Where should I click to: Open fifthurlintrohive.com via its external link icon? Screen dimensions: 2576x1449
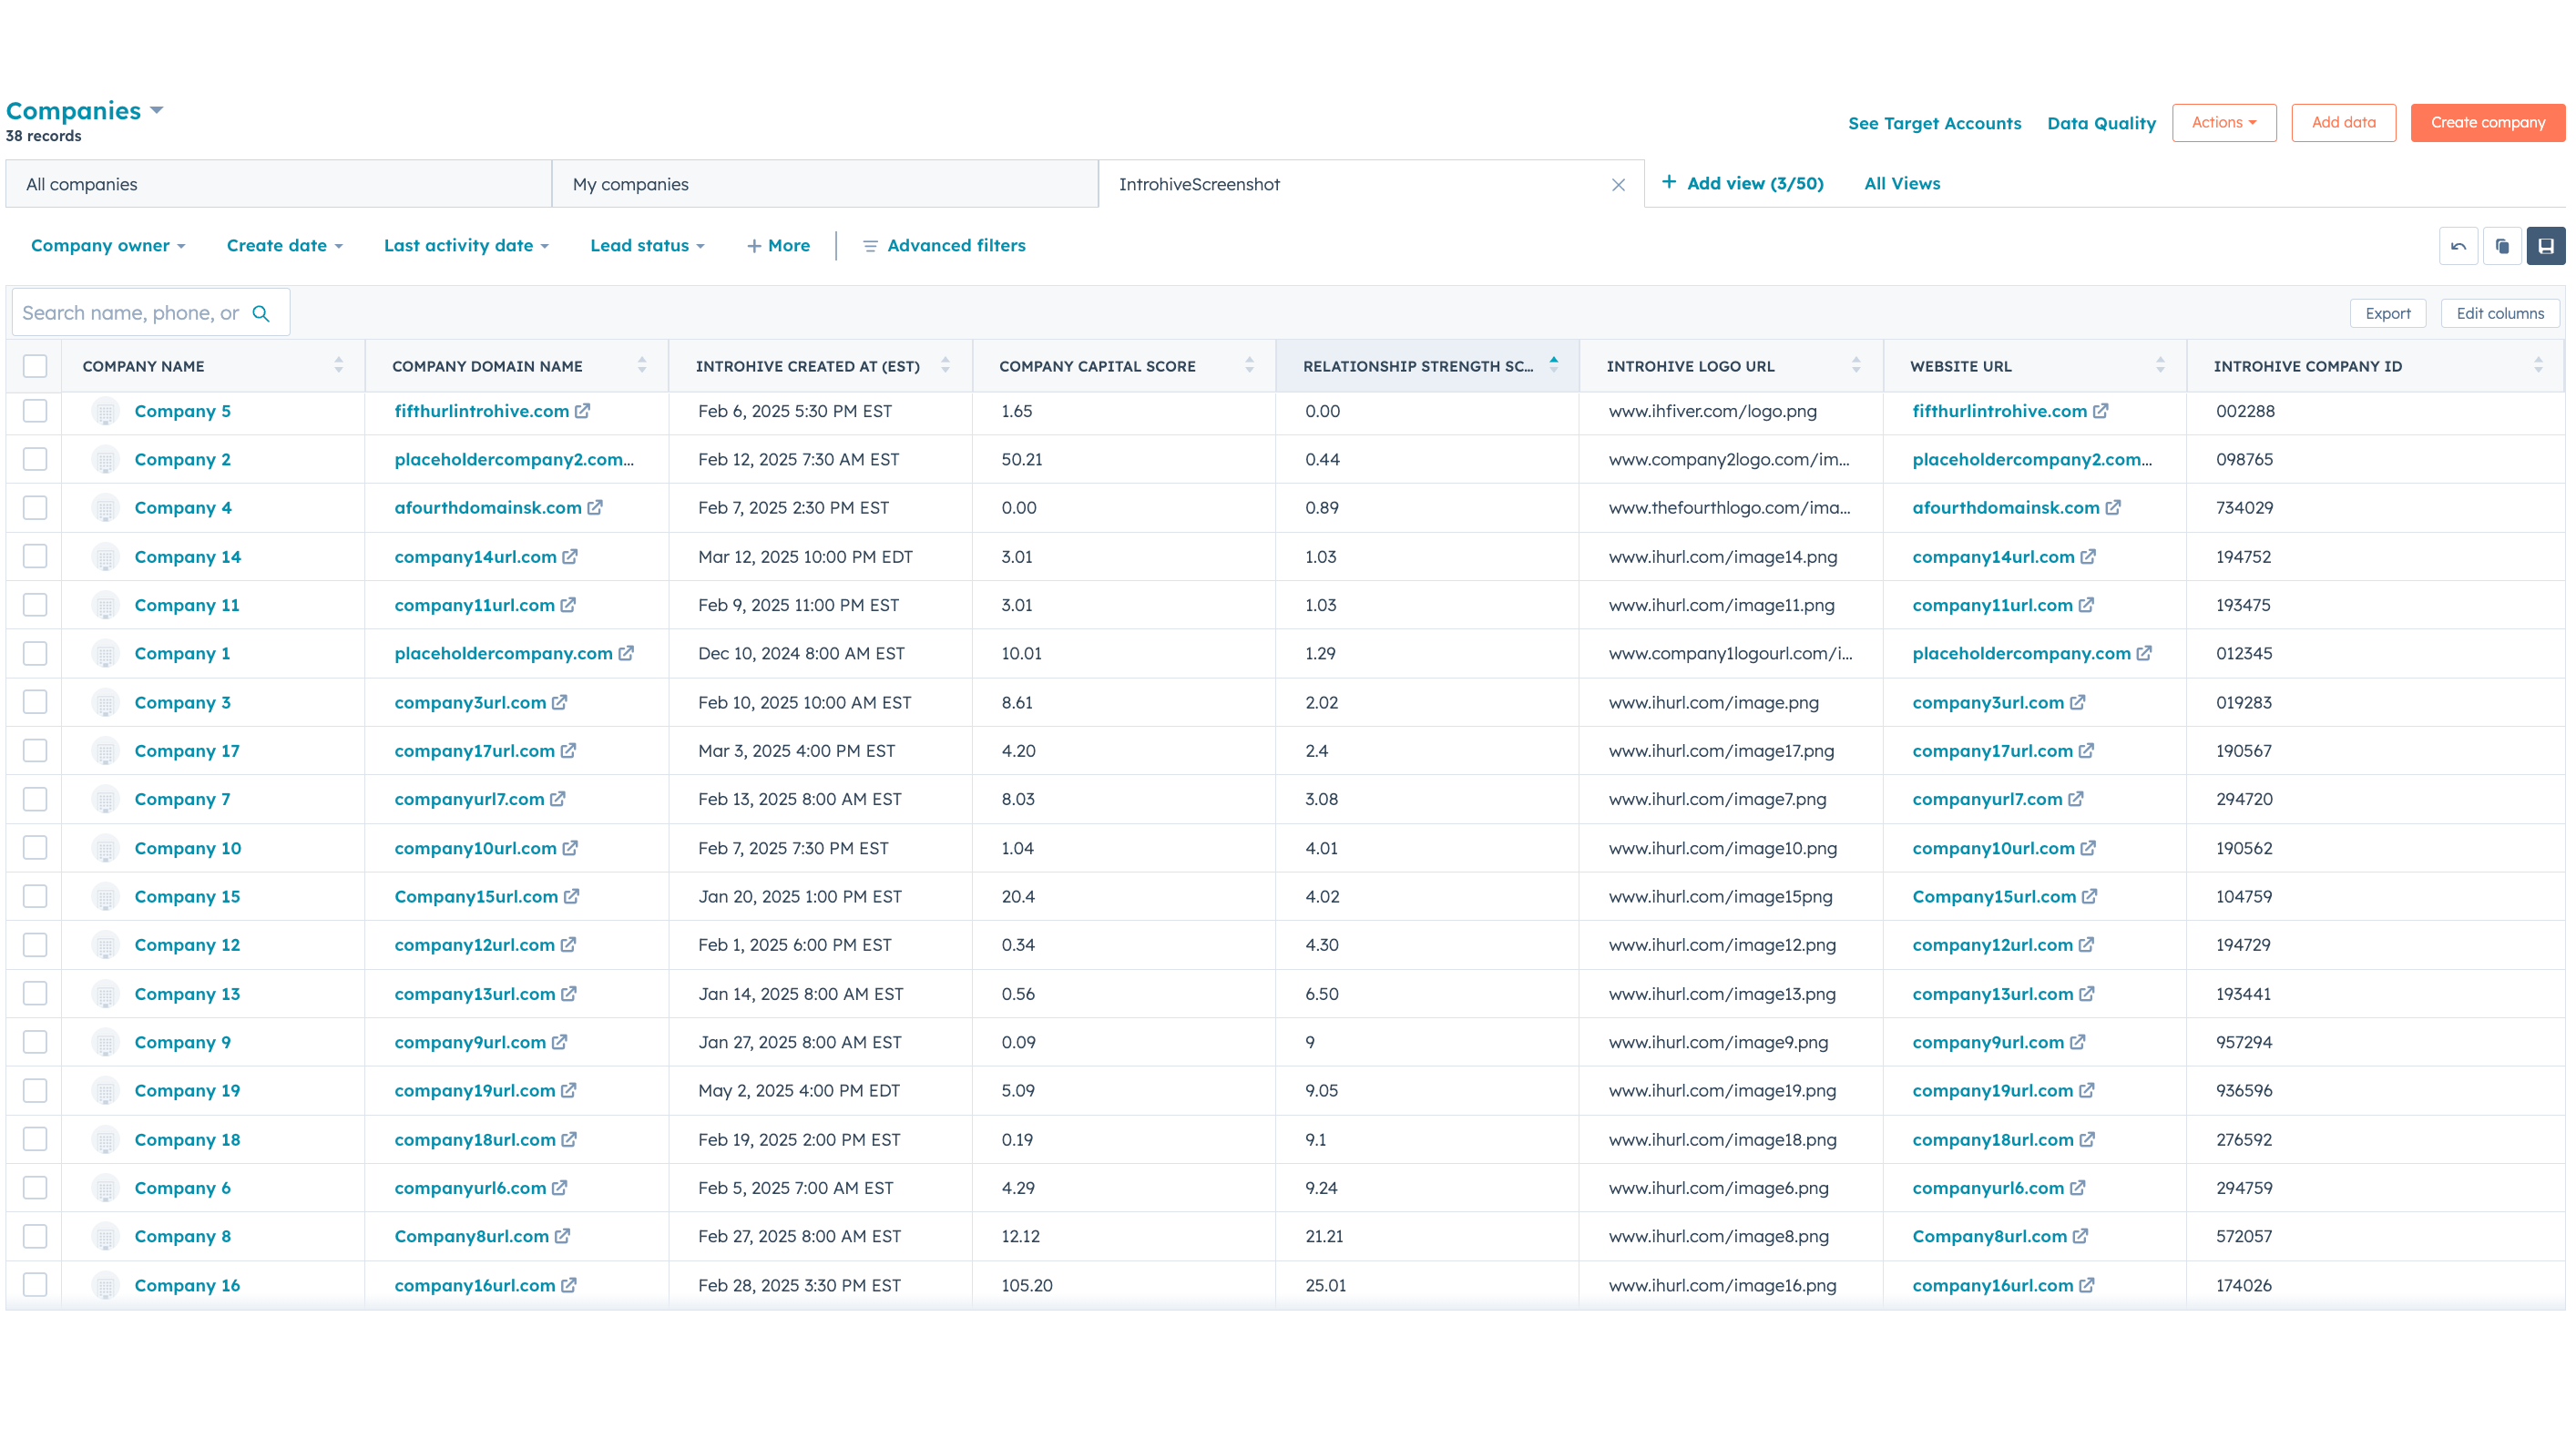point(584,411)
